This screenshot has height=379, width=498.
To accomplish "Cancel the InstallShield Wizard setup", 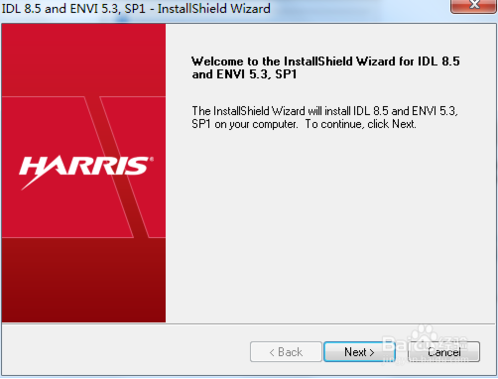I will point(444,352).
